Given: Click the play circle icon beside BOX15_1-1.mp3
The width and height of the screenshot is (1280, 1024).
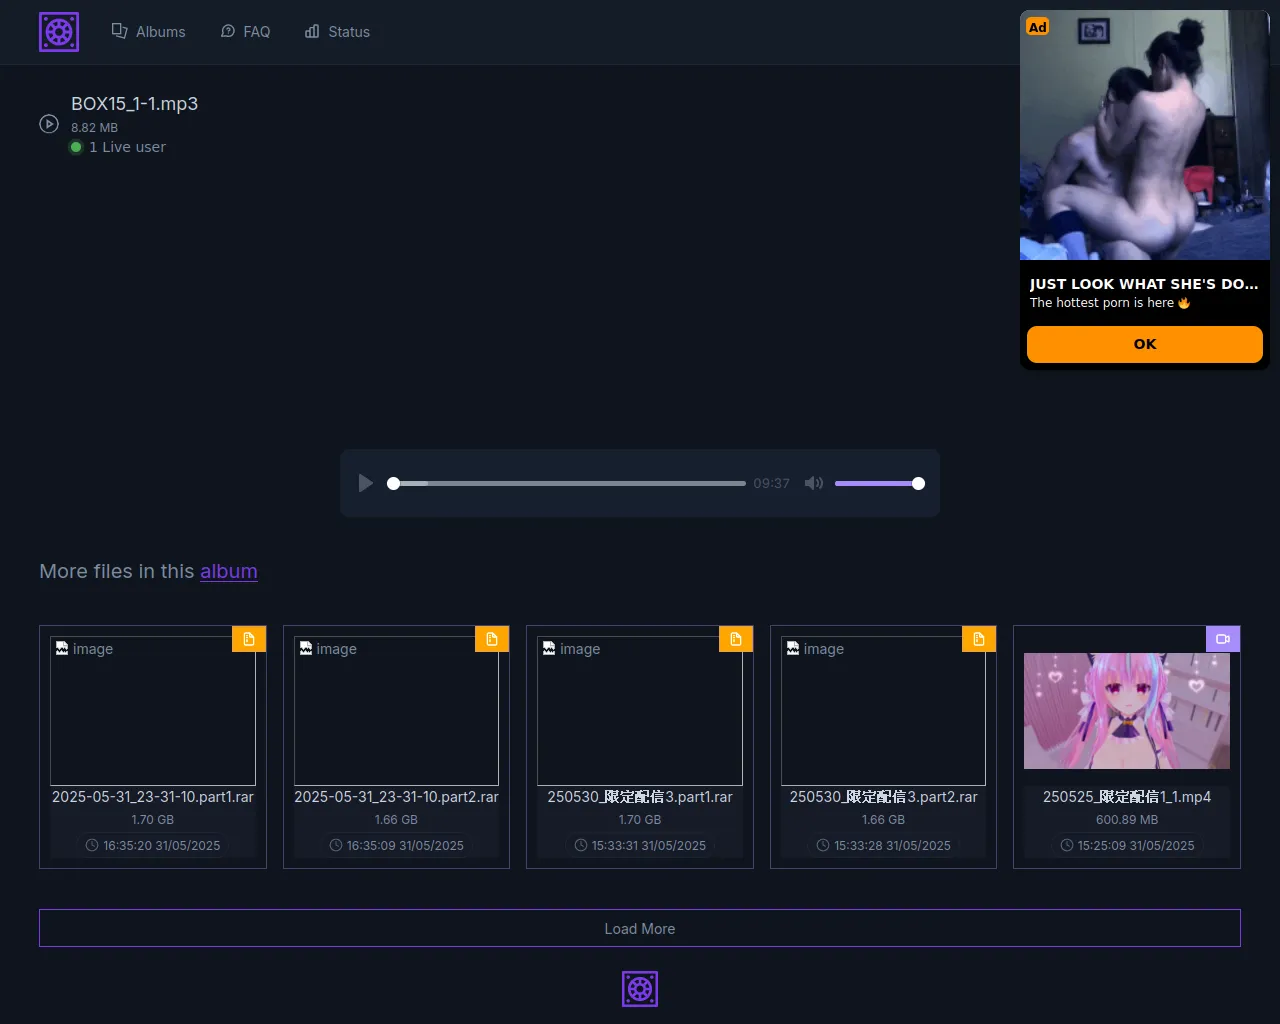Looking at the screenshot, I should point(49,124).
